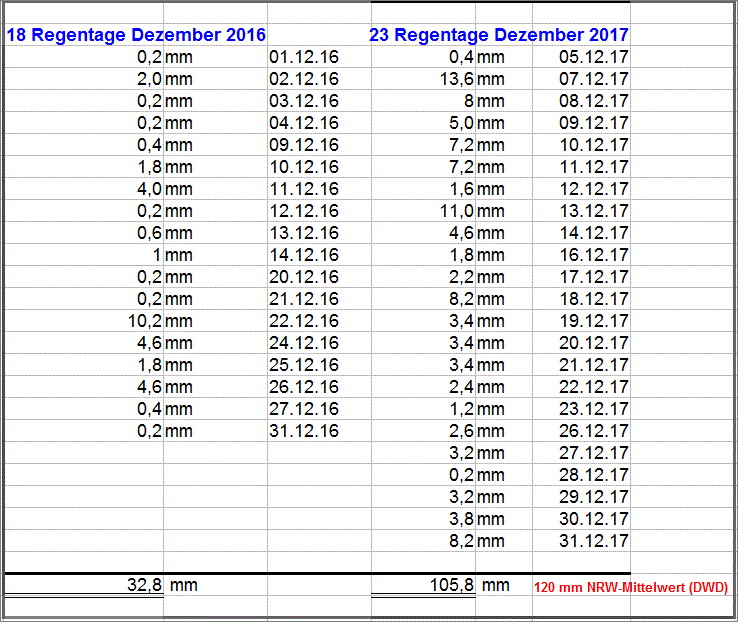Click the rainfall value 13,6
Screen dimensions: 738x622
tap(457, 80)
